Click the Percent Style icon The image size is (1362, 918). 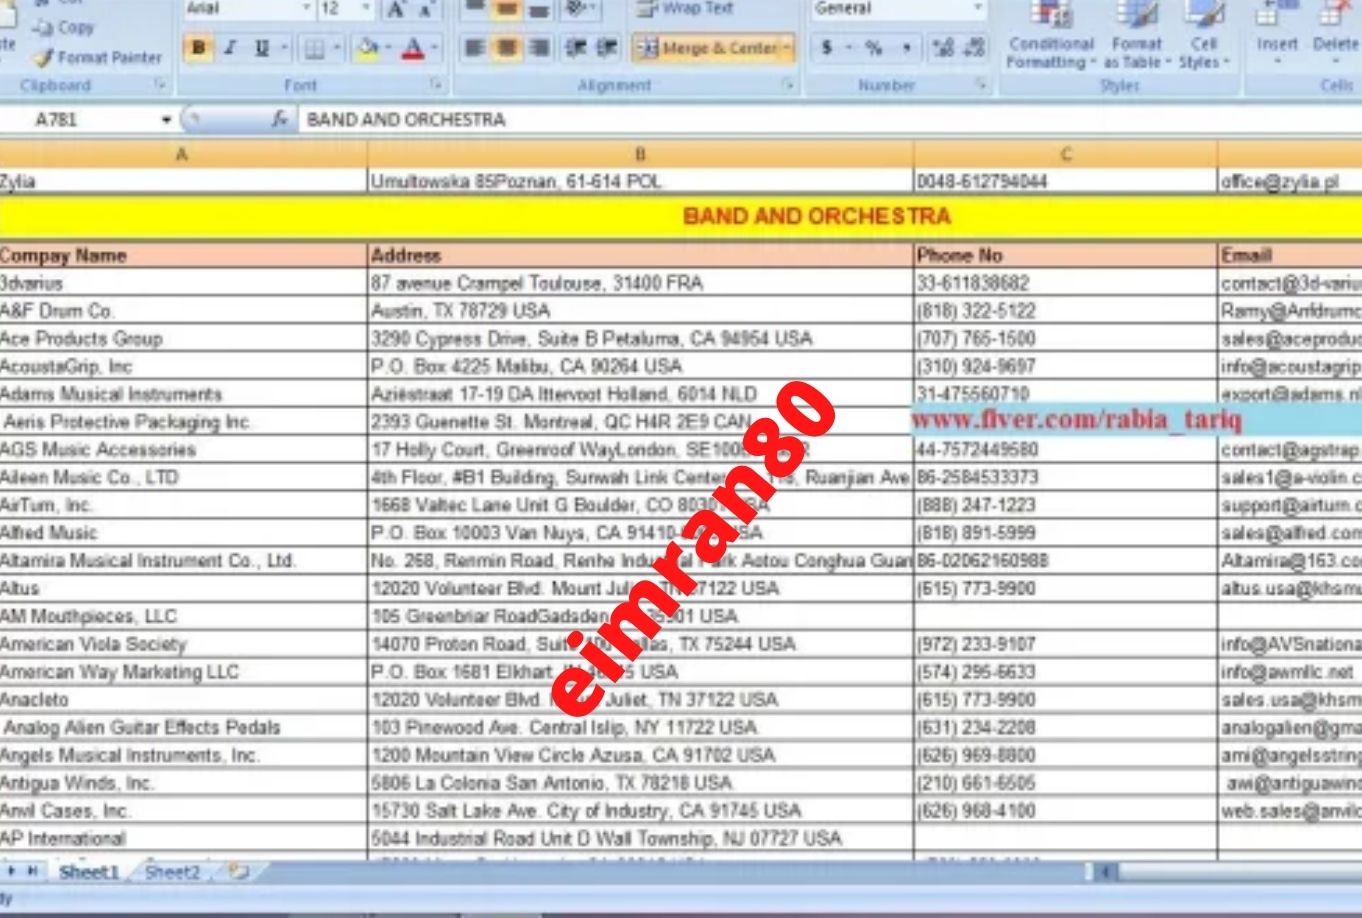874,46
